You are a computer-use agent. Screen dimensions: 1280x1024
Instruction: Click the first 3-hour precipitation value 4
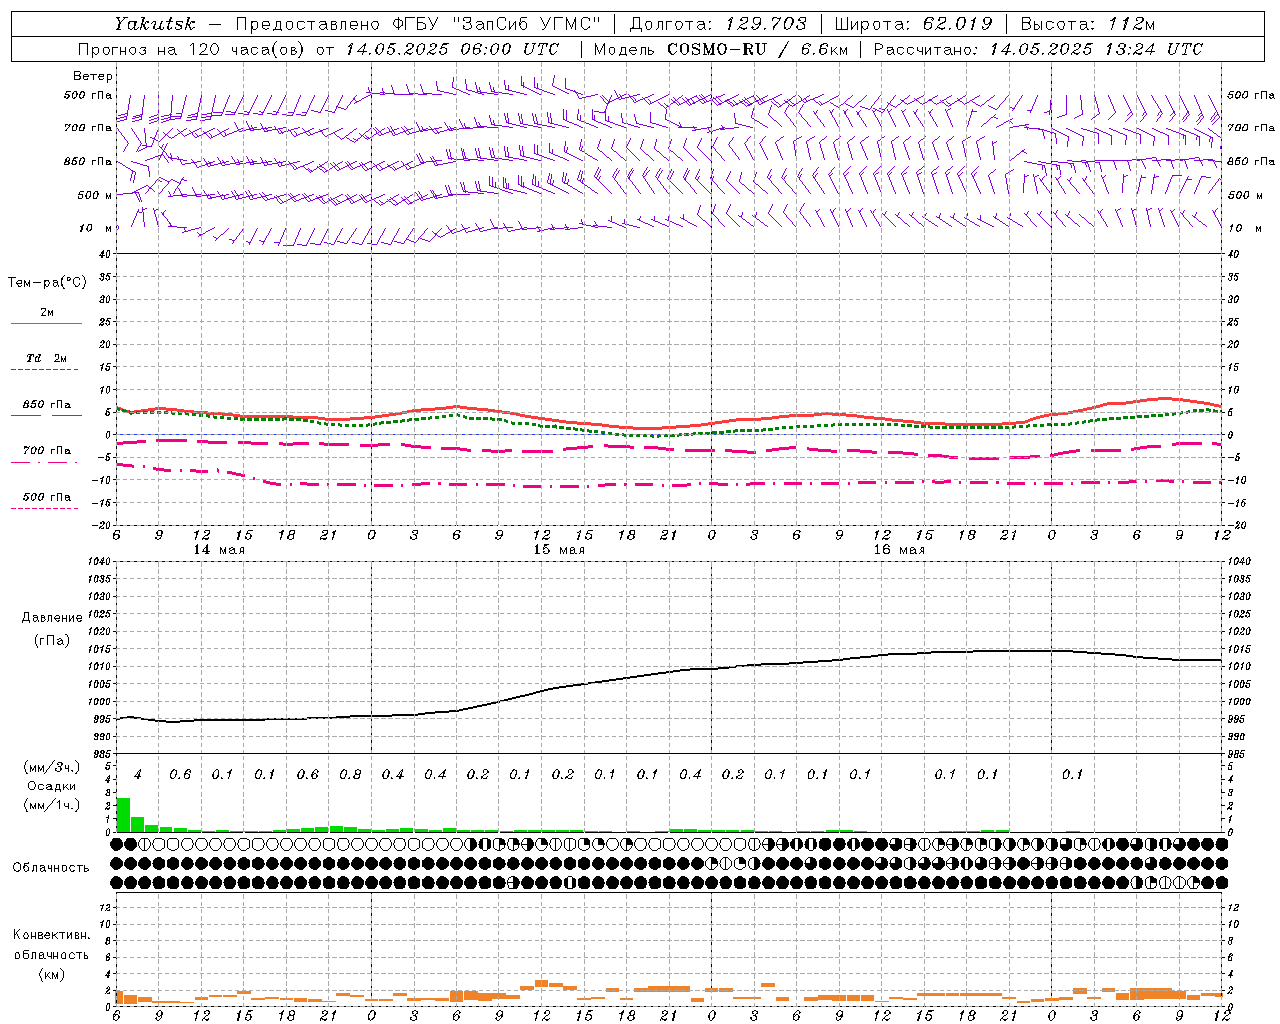coord(138,774)
